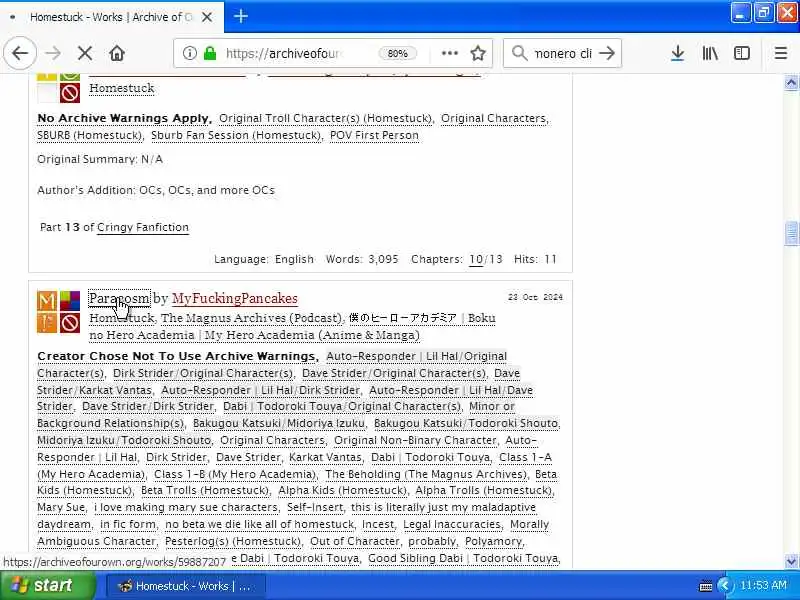View site information icon in address bar

click(189, 53)
